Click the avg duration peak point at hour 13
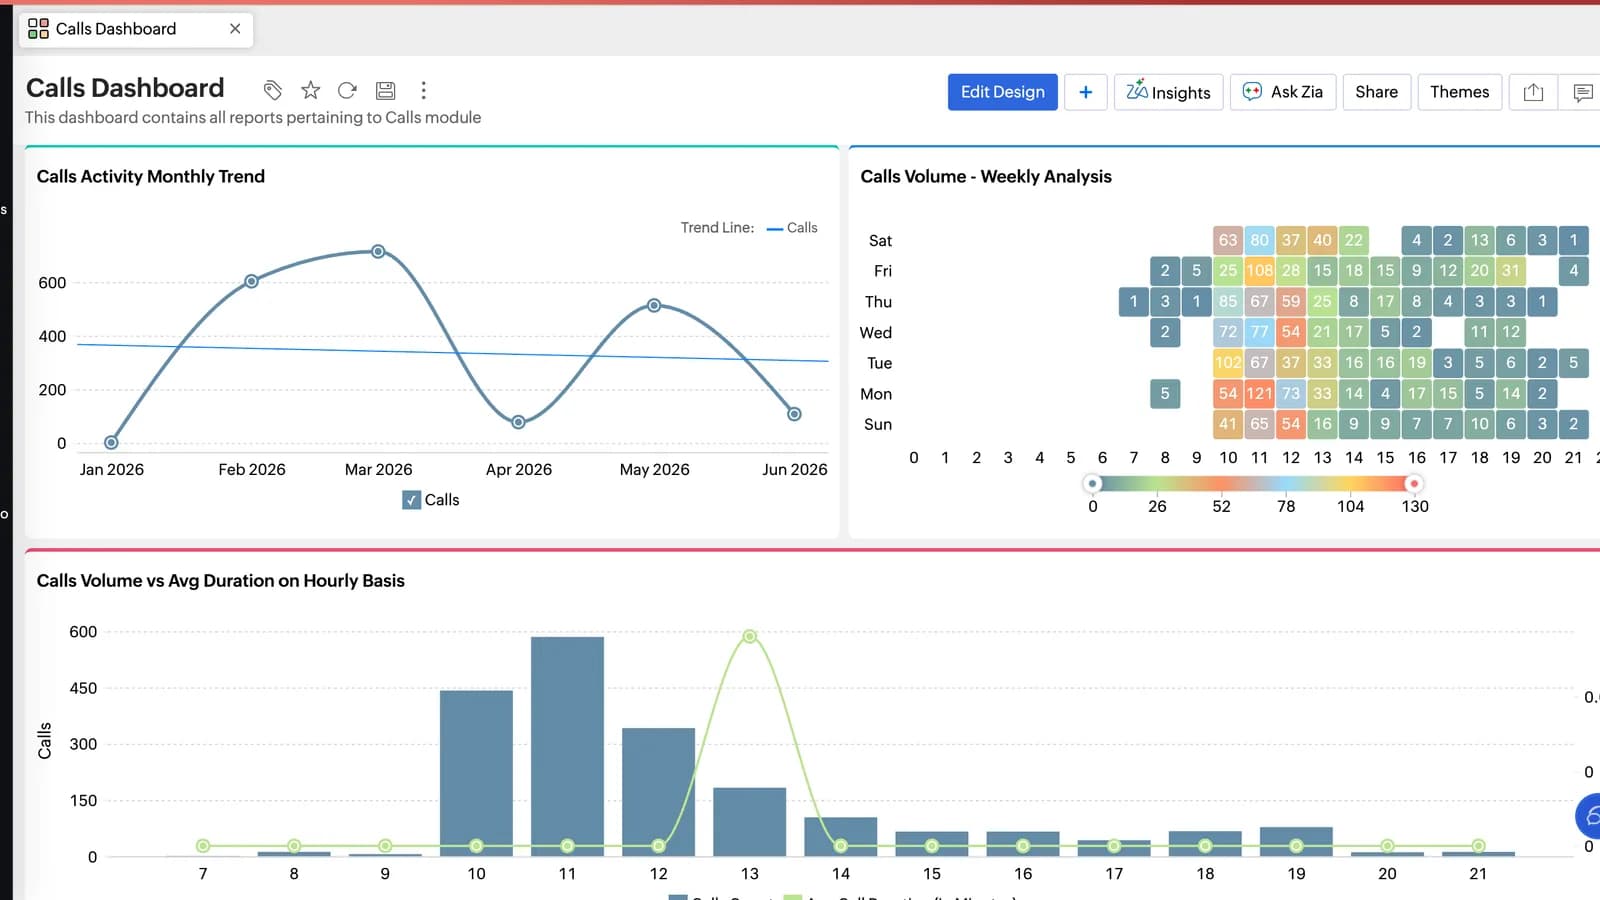 [x=750, y=636]
